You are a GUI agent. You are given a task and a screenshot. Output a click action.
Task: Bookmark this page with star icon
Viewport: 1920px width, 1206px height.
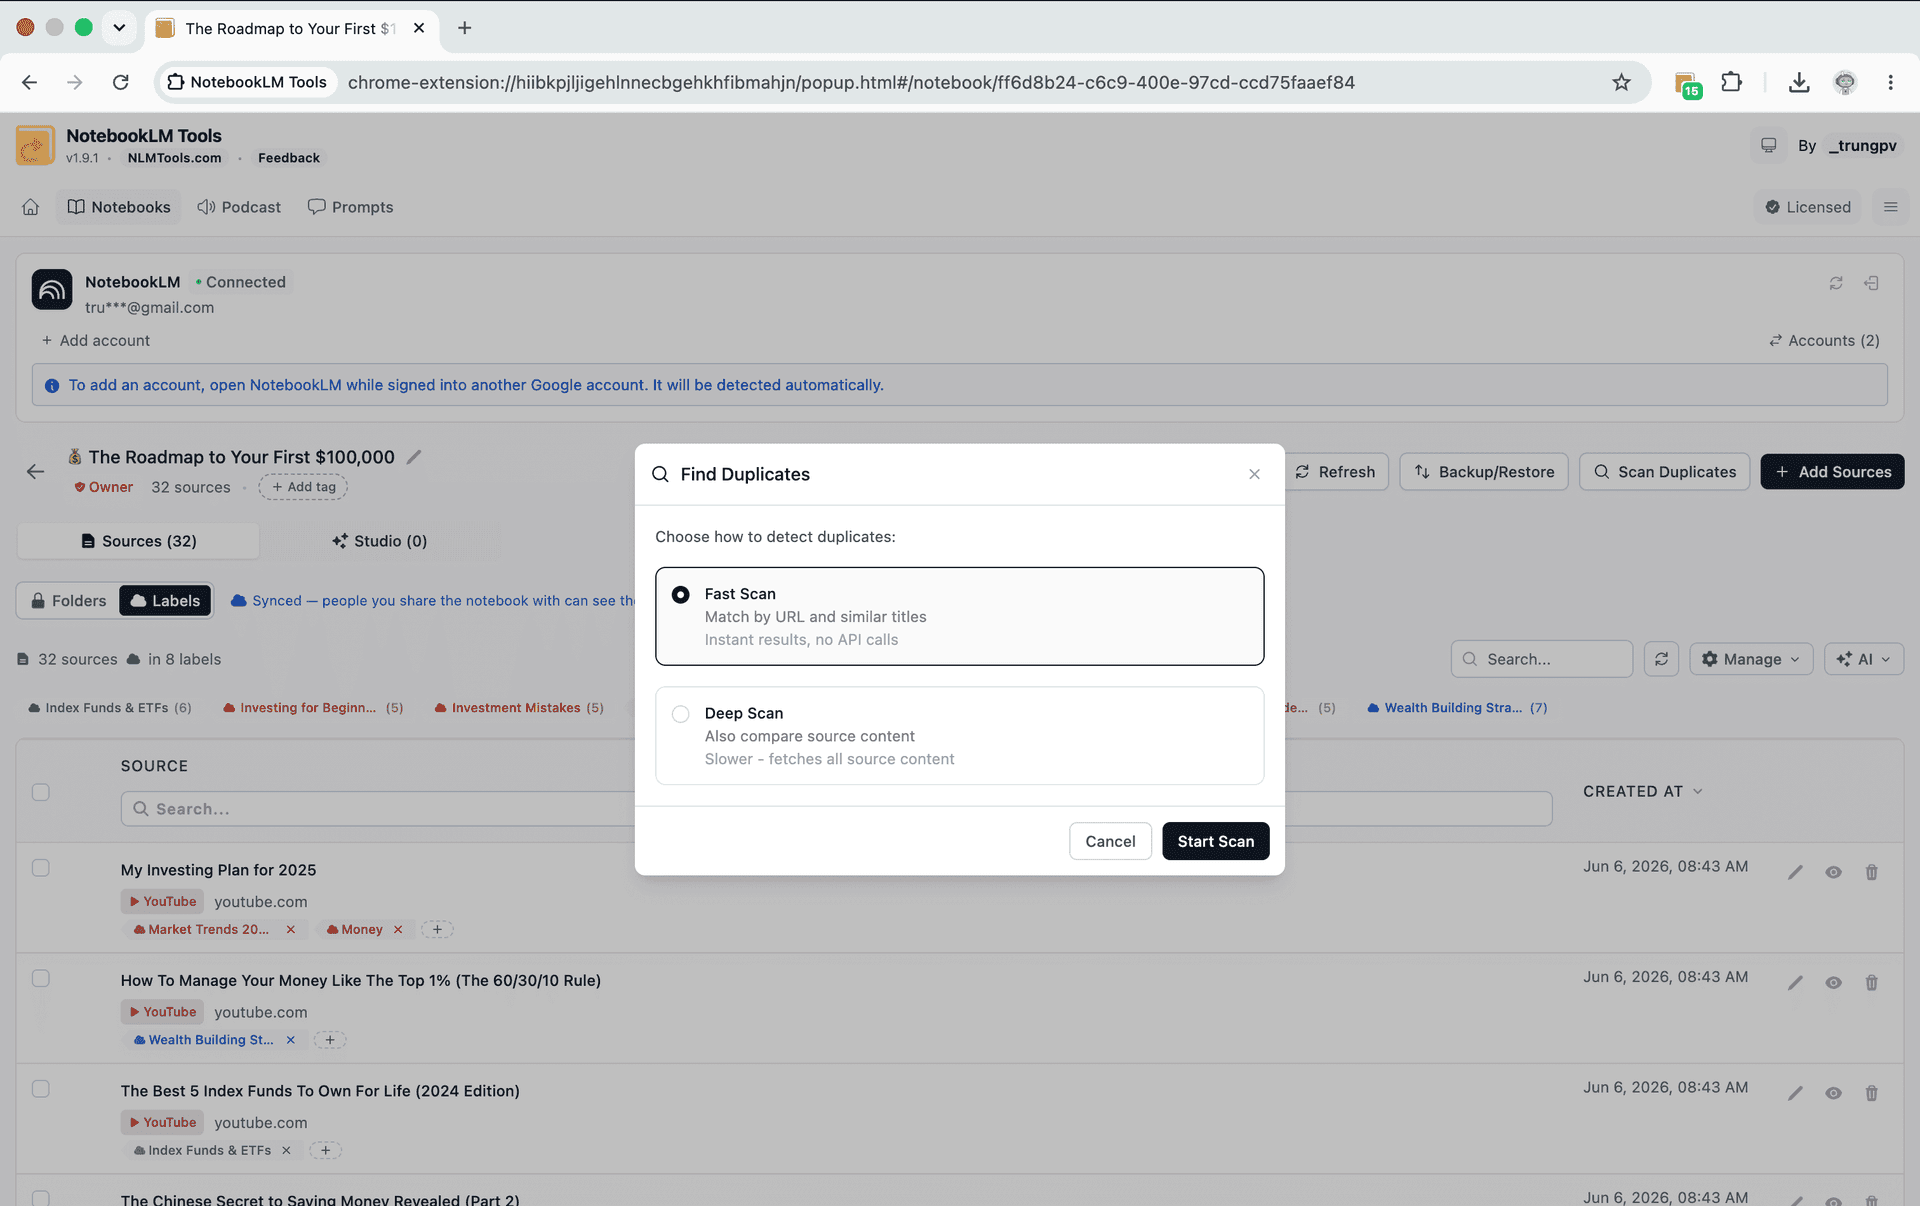[x=1621, y=82]
